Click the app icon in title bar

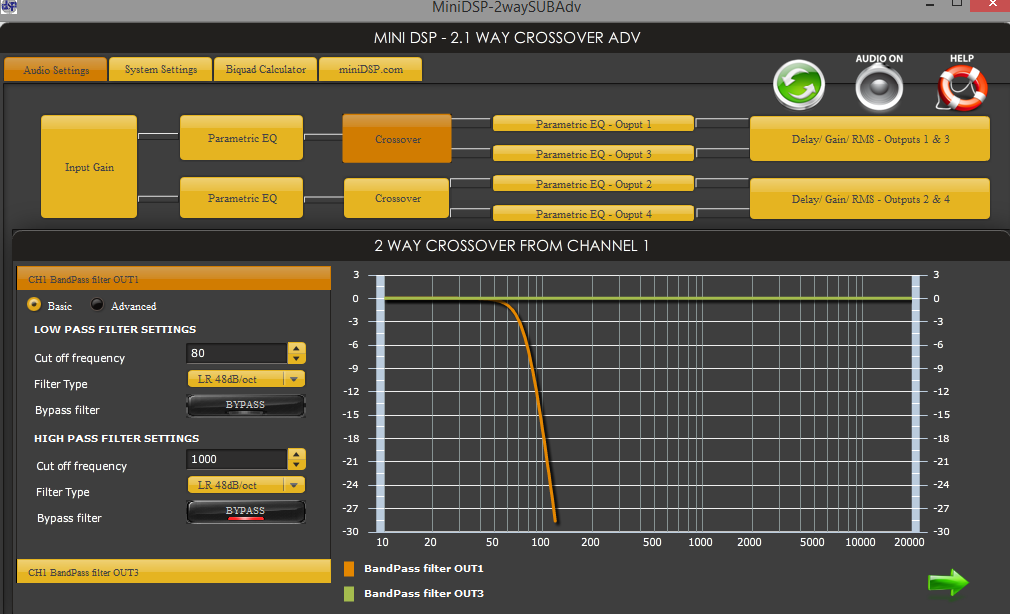[9, 7]
